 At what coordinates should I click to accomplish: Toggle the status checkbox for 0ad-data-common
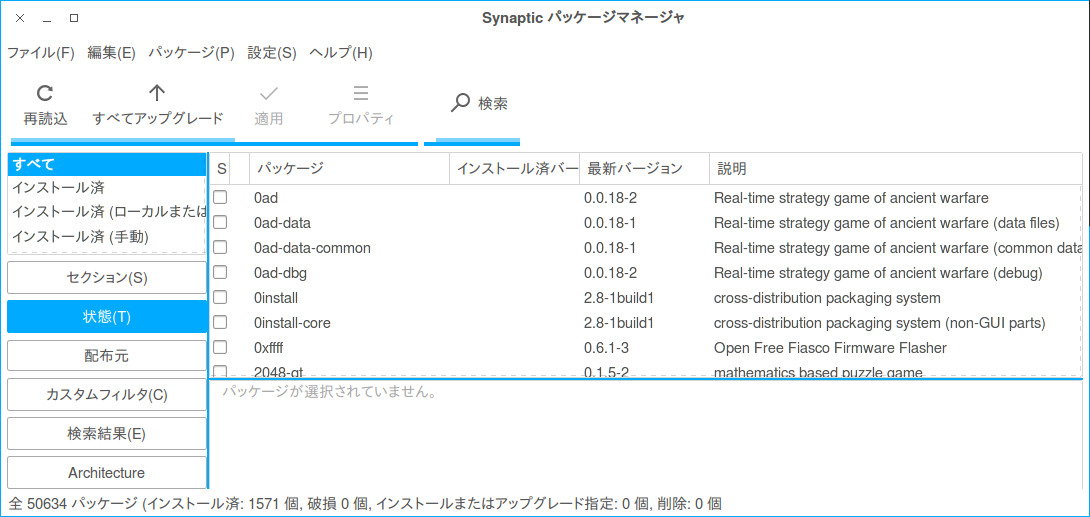tap(220, 247)
